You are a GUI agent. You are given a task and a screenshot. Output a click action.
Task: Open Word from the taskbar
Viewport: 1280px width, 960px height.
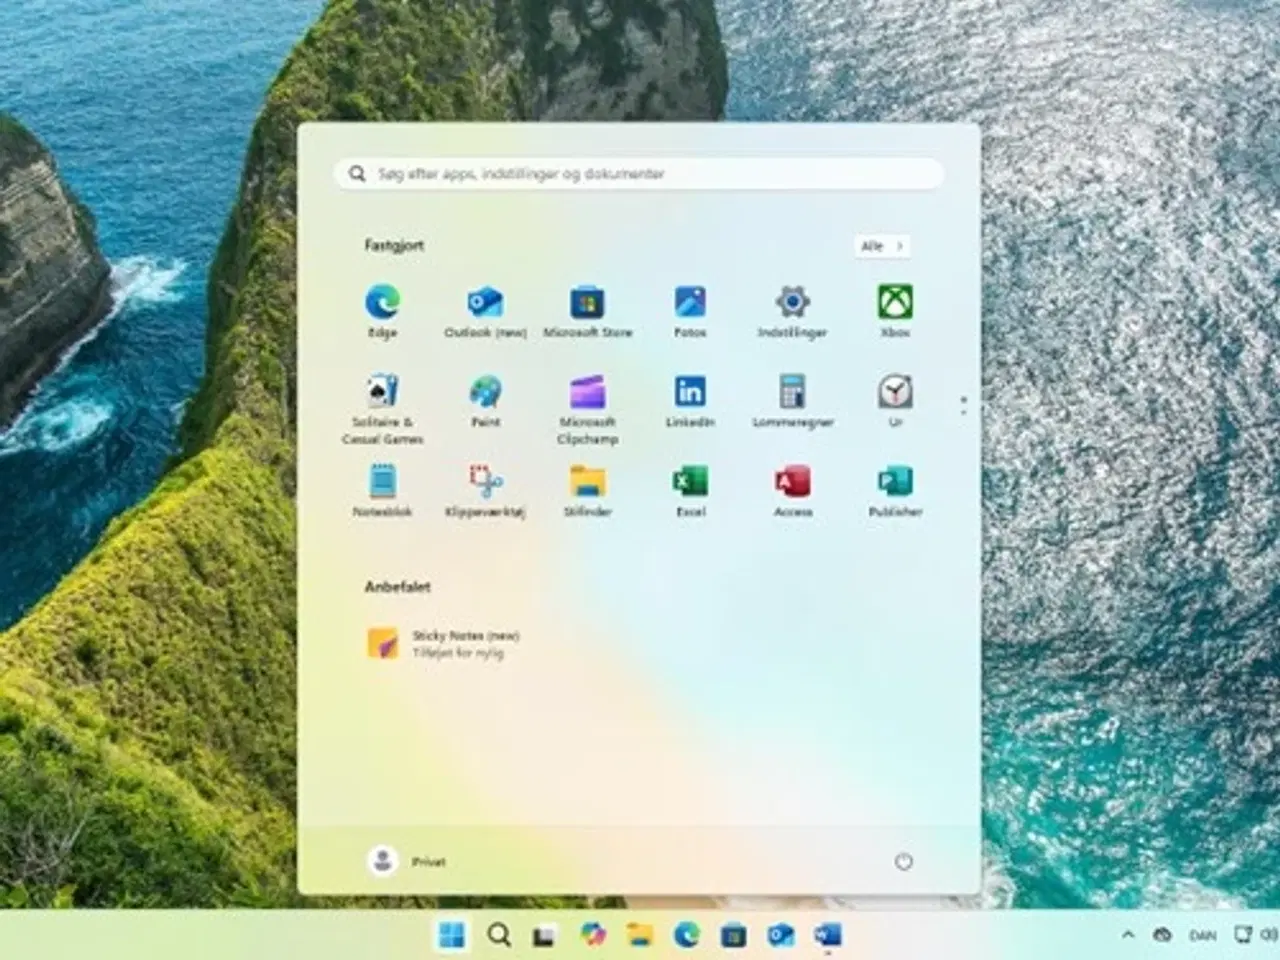[x=827, y=935]
